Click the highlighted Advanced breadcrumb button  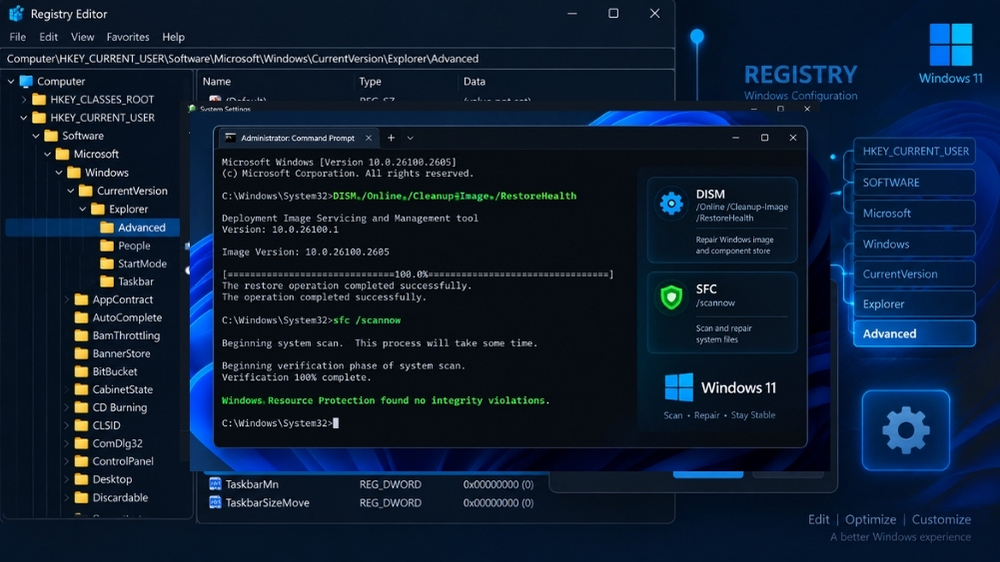[915, 334]
